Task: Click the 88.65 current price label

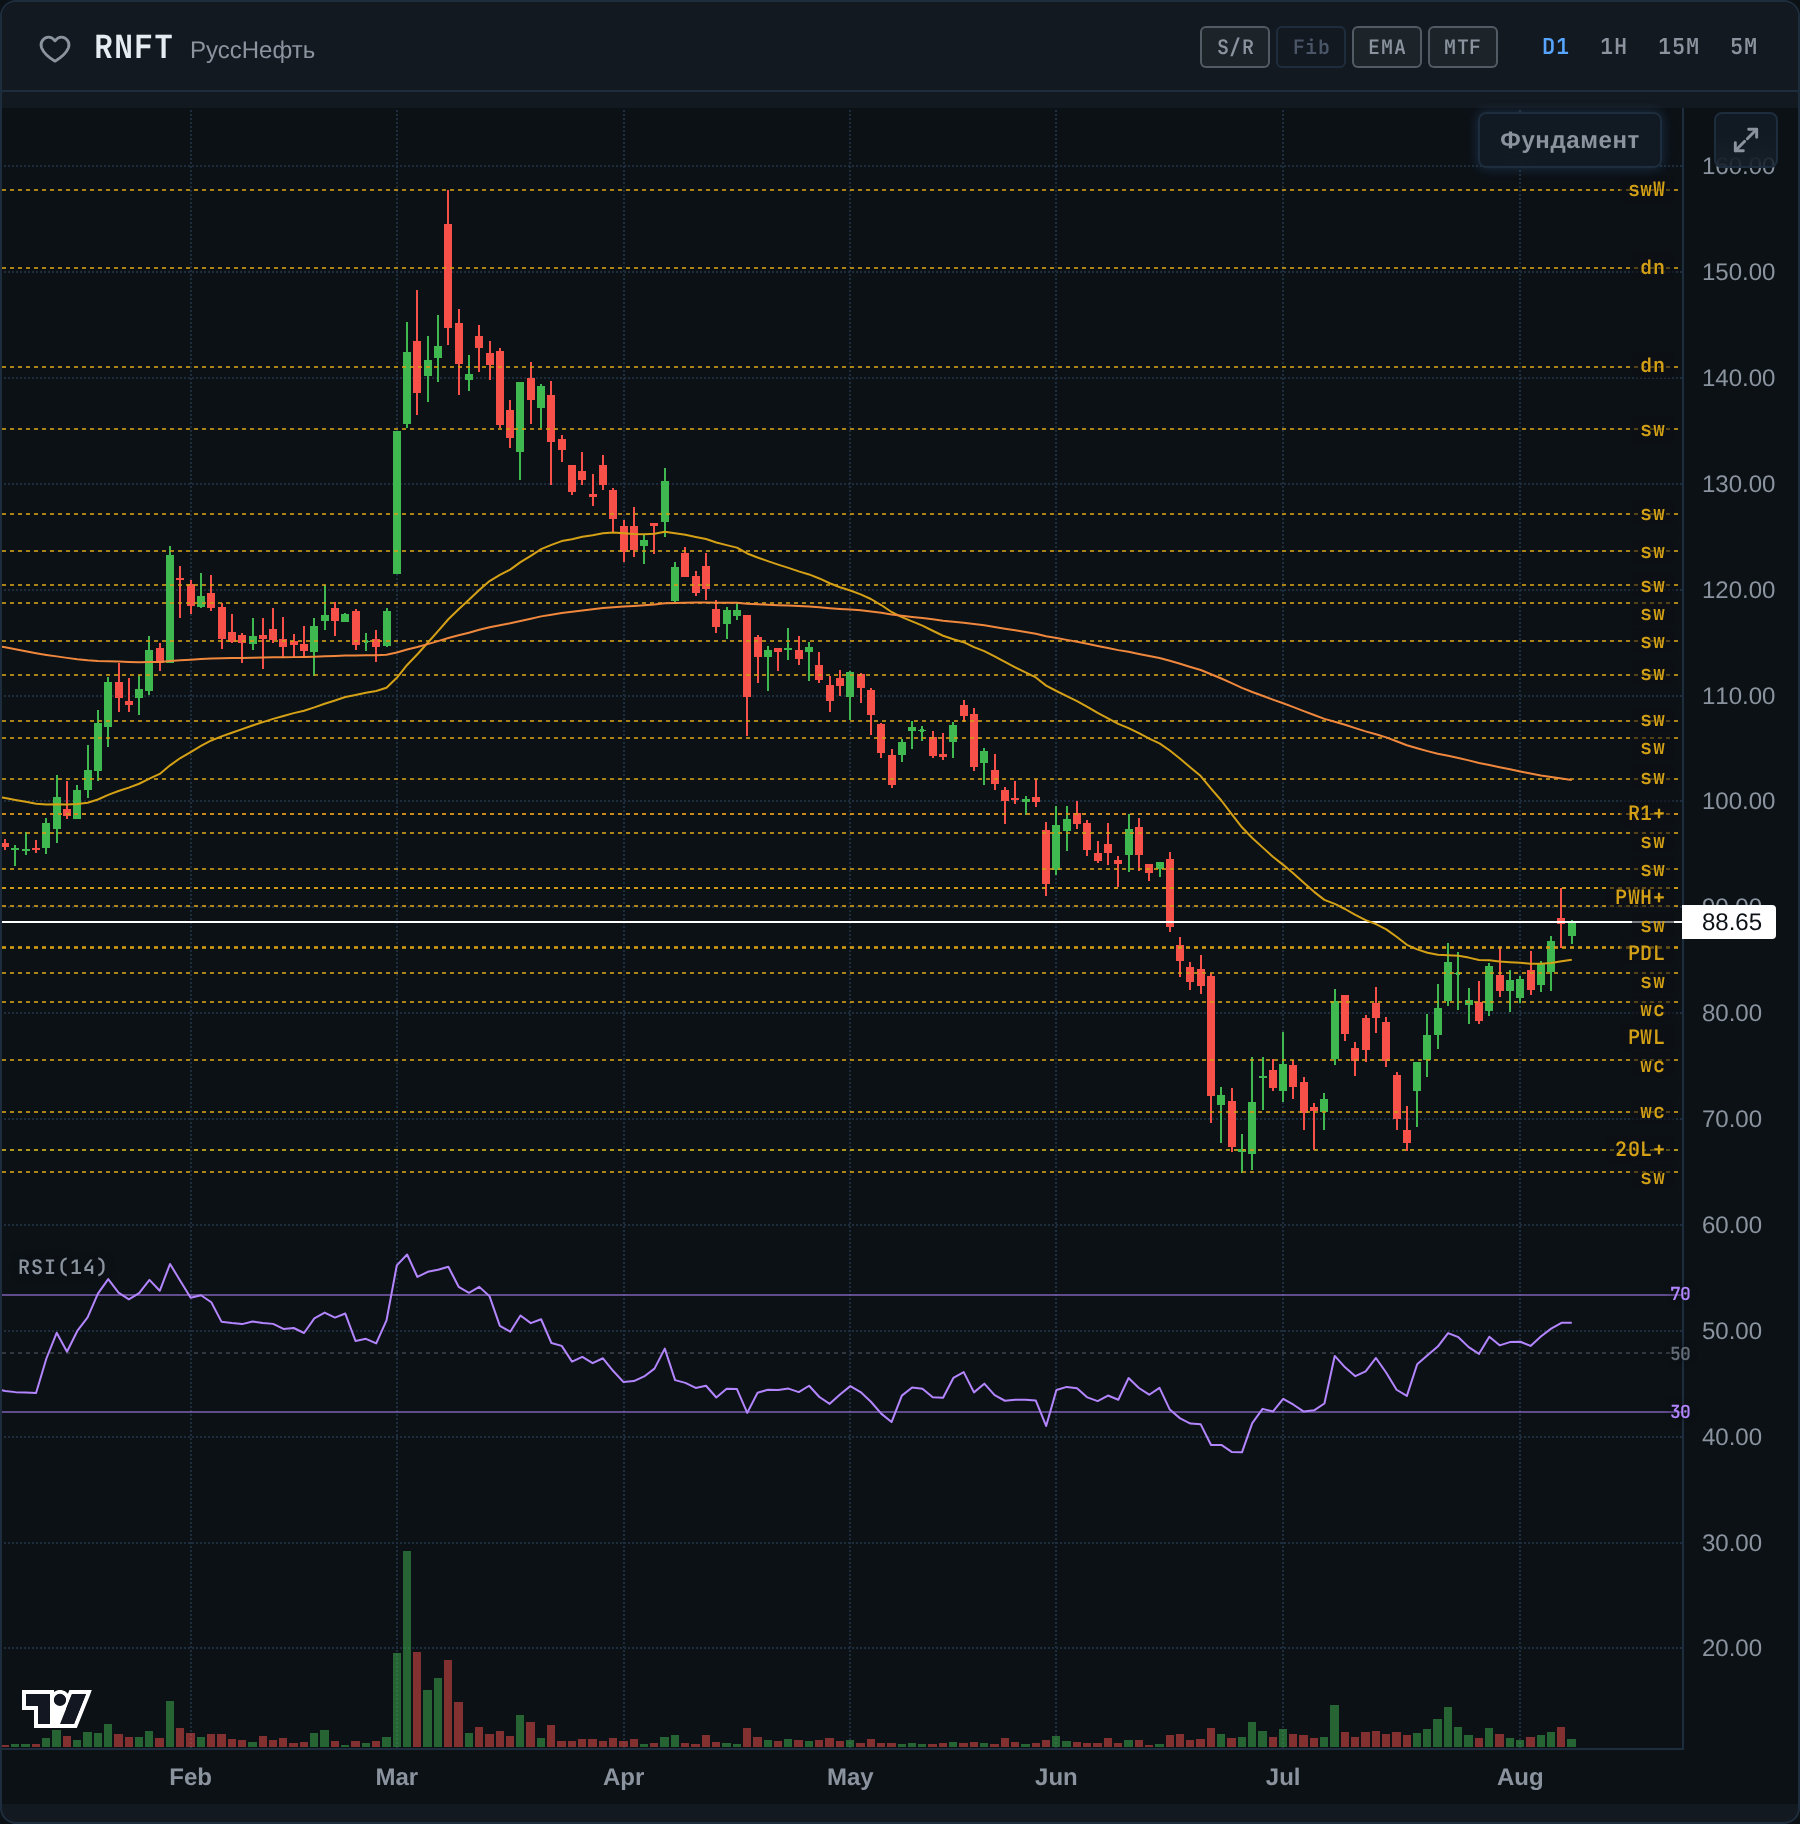Action: (1730, 922)
